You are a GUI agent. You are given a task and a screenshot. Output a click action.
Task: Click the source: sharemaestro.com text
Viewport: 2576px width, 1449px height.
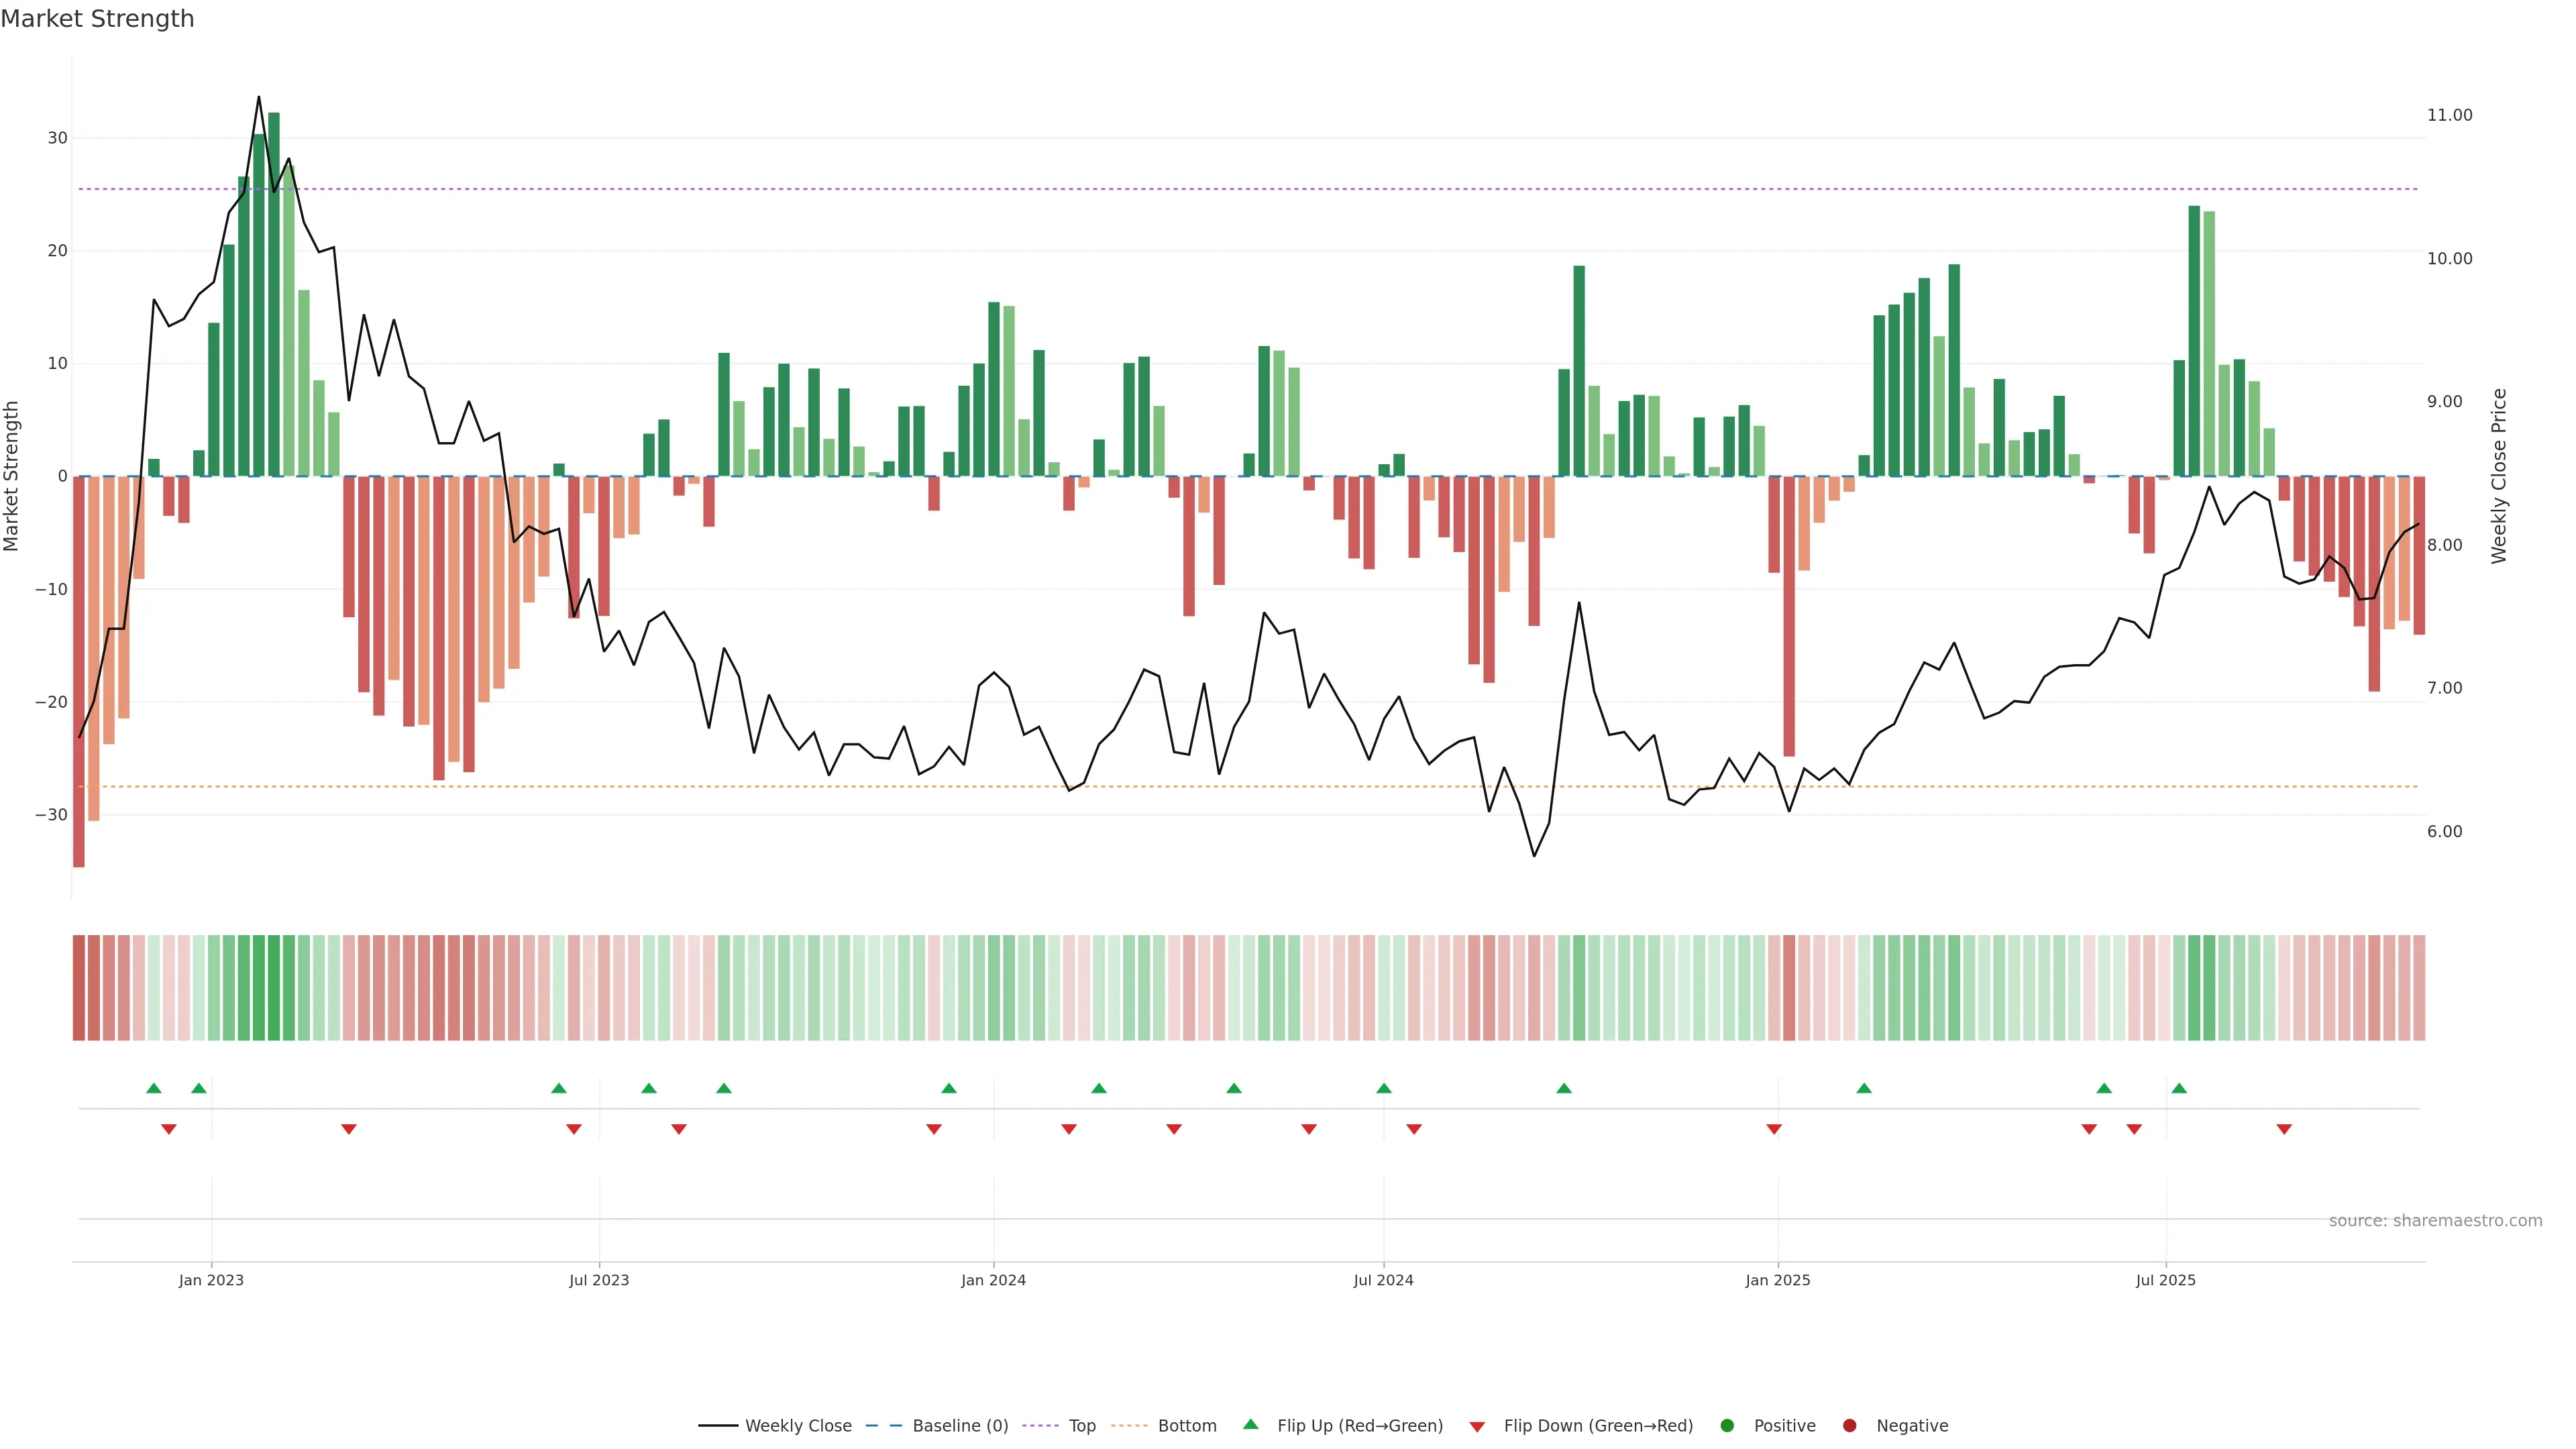[x=2435, y=1221]
